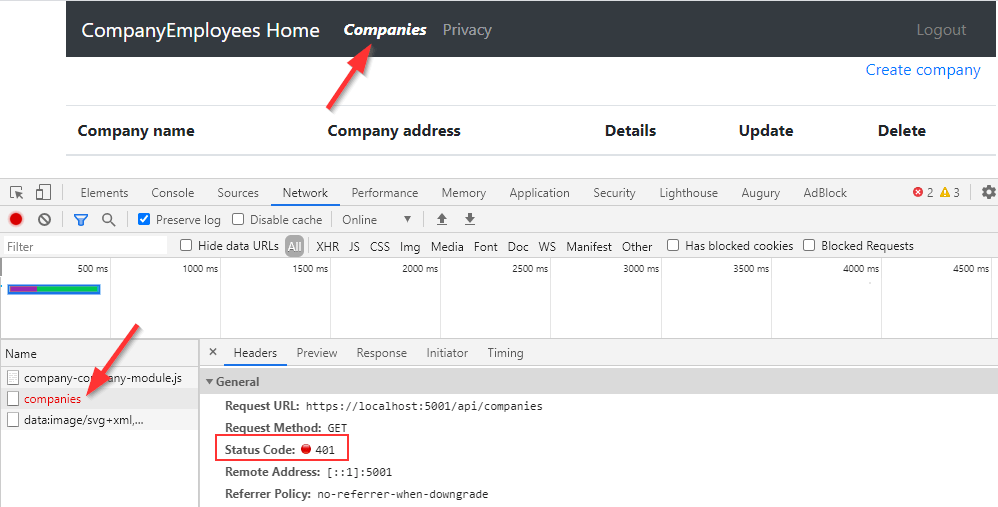The height and width of the screenshot is (507, 998).
Task: Filter requests by XHR type
Action: click(x=328, y=246)
